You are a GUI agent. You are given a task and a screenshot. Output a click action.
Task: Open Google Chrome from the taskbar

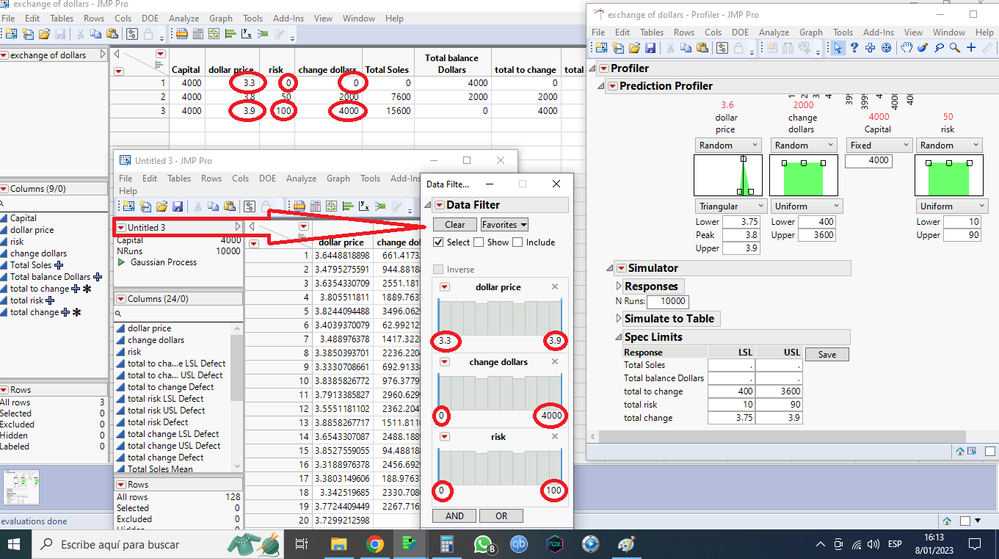tap(374, 544)
